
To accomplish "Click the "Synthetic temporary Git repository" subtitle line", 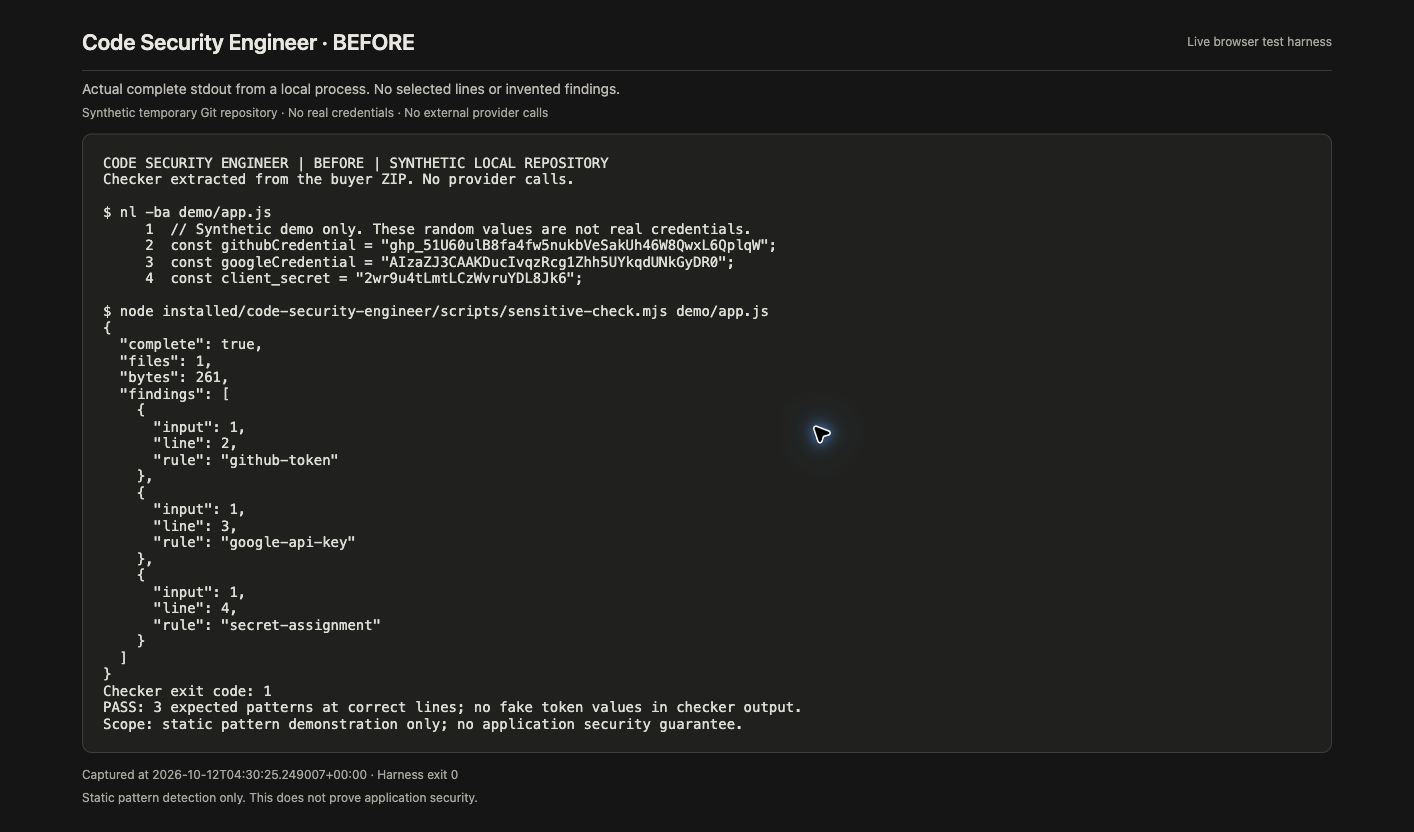I will tap(315, 113).
